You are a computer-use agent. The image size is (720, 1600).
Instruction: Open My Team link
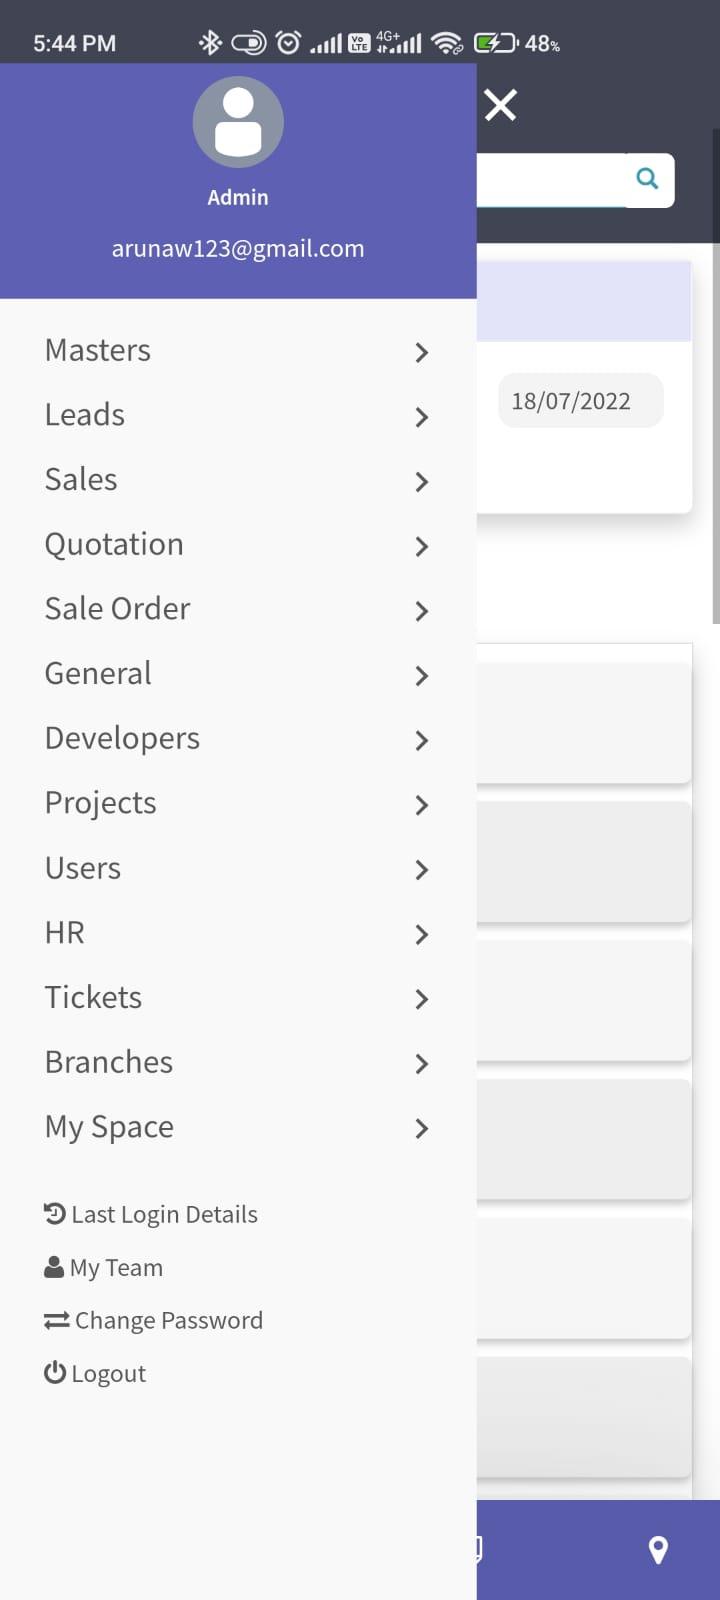(x=103, y=1267)
